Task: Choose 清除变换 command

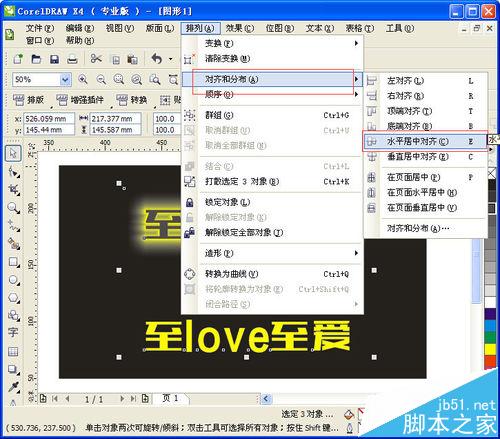Action: coord(272,59)
